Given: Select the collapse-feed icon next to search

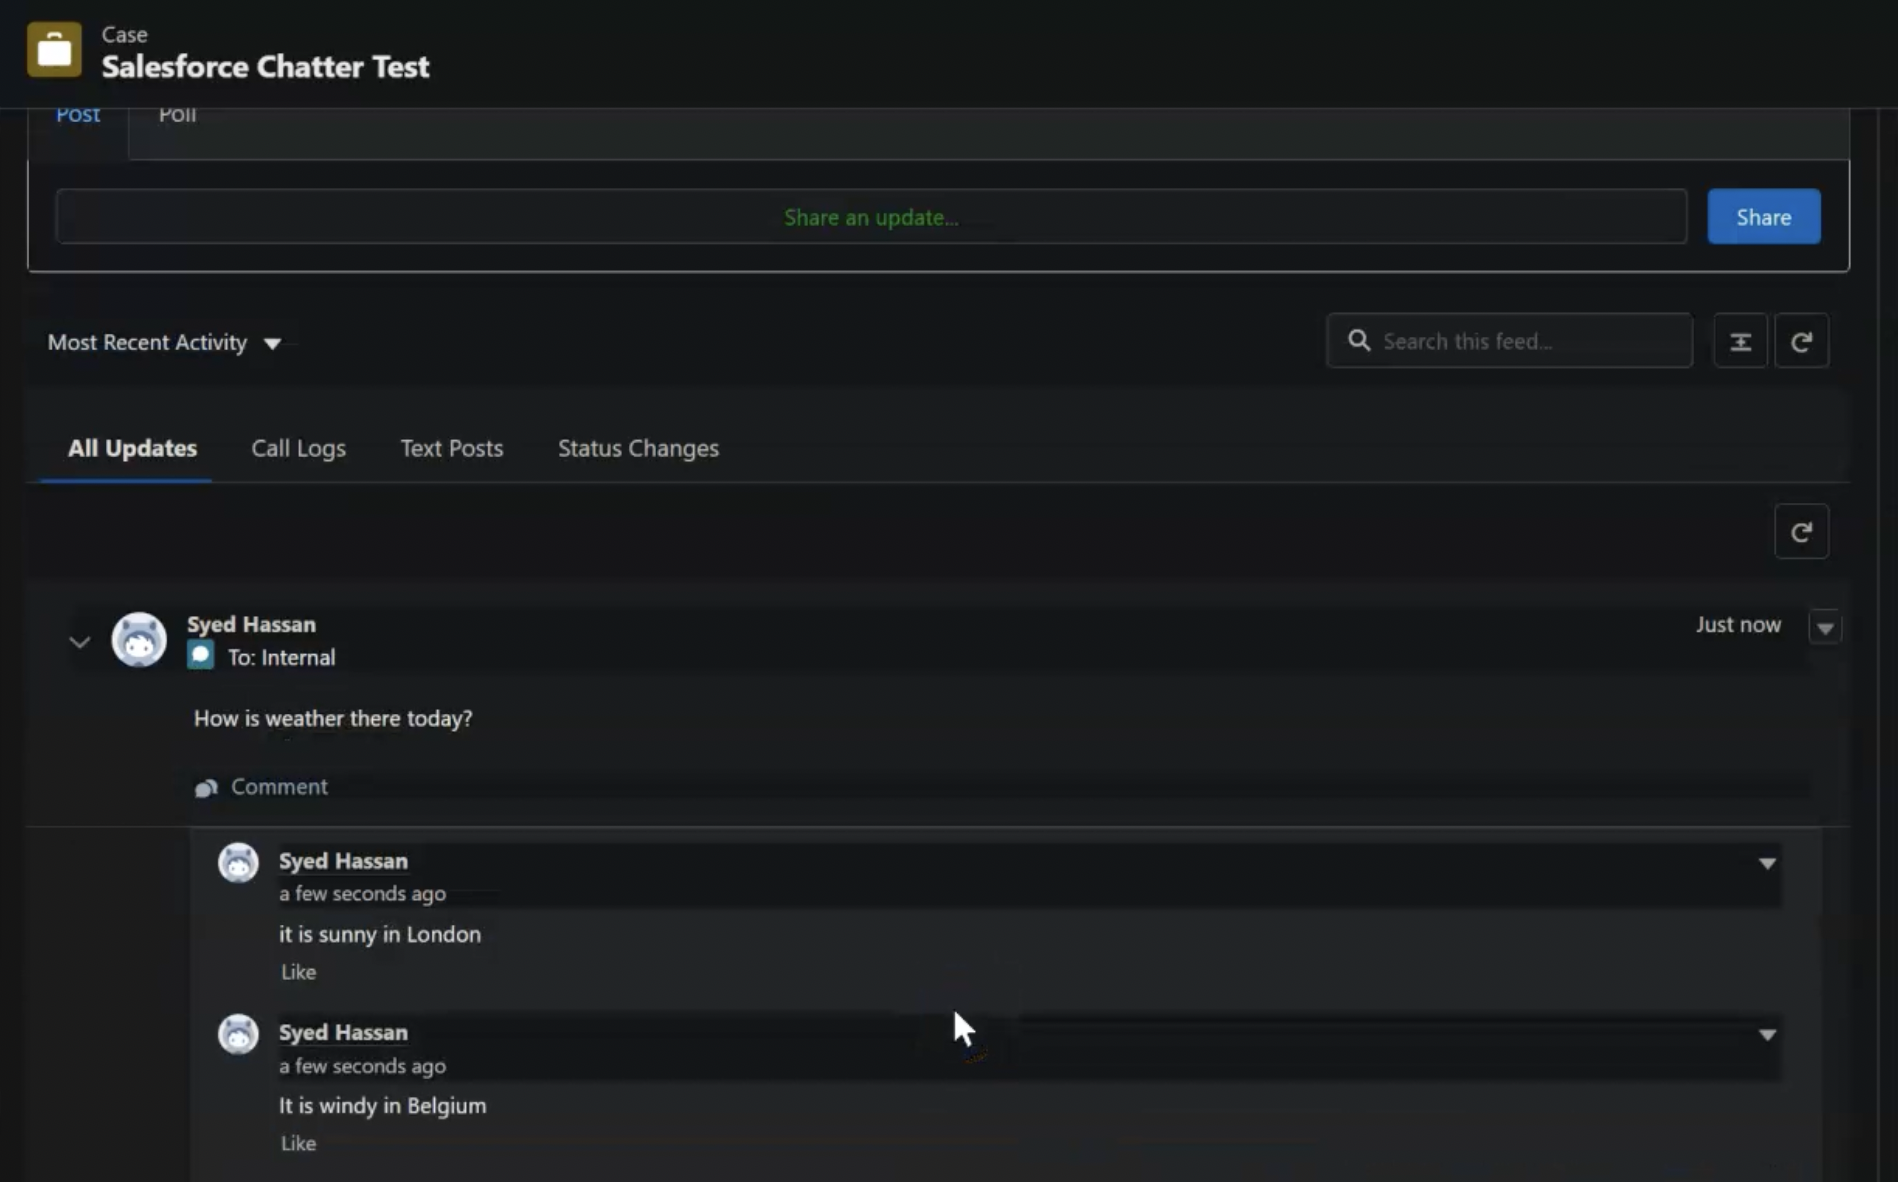Looking at the screenshot, I should click(1740, 340).
